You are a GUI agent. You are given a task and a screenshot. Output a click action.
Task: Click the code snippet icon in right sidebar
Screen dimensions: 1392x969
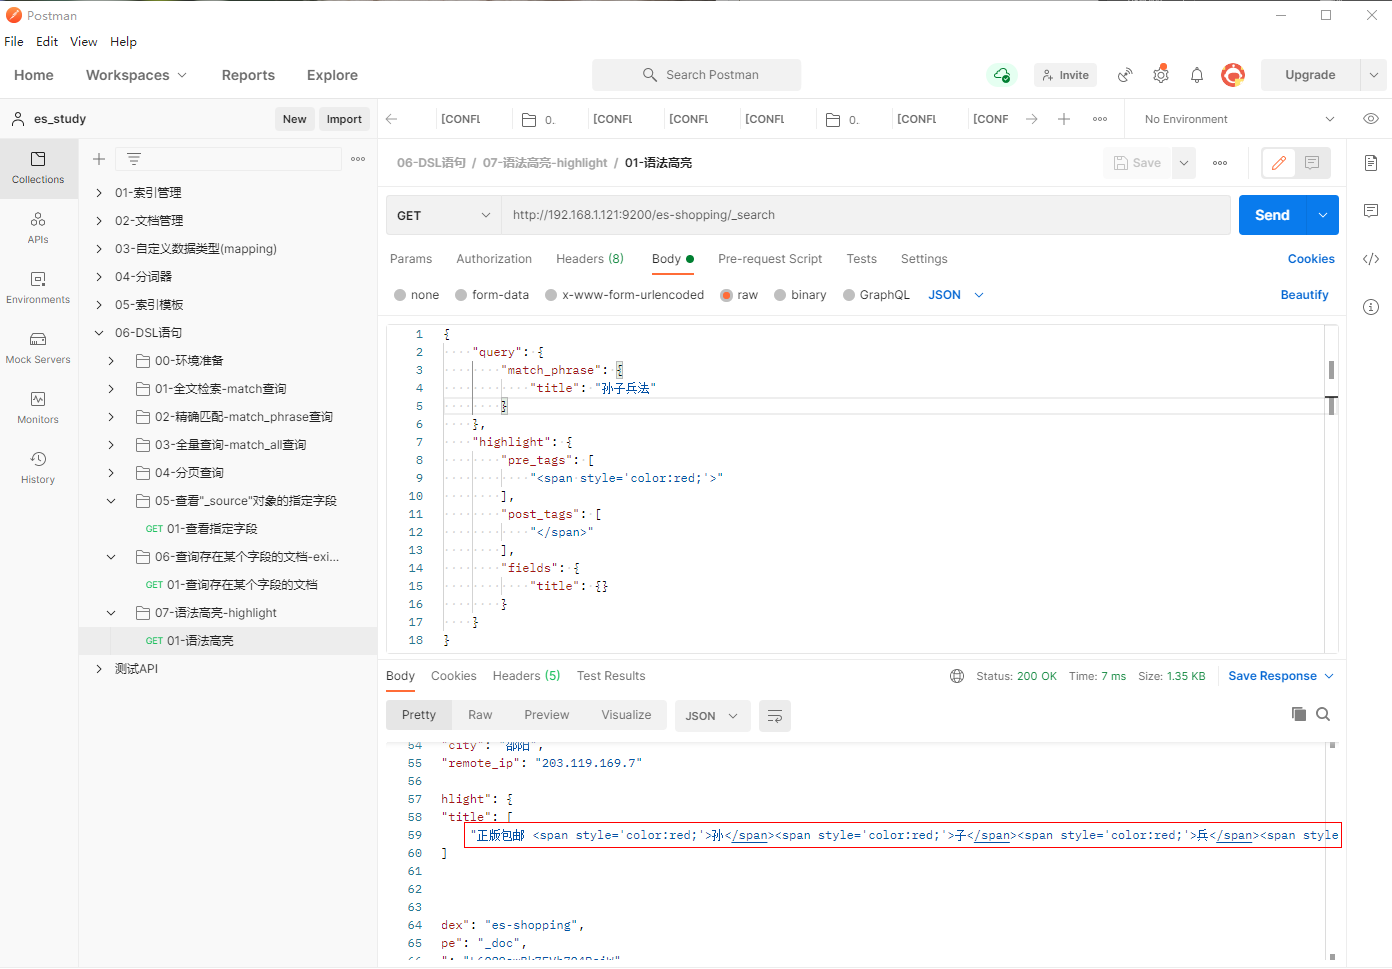point(1371,259)
